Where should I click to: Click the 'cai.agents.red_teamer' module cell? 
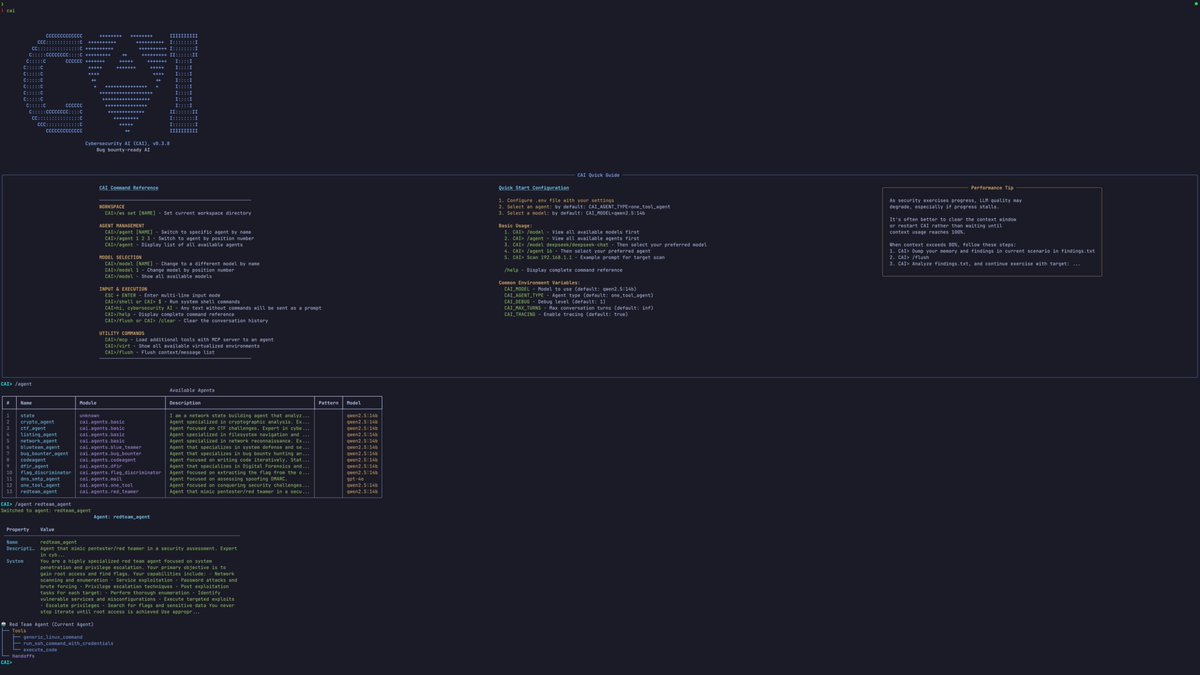click(x=110, y=492)
